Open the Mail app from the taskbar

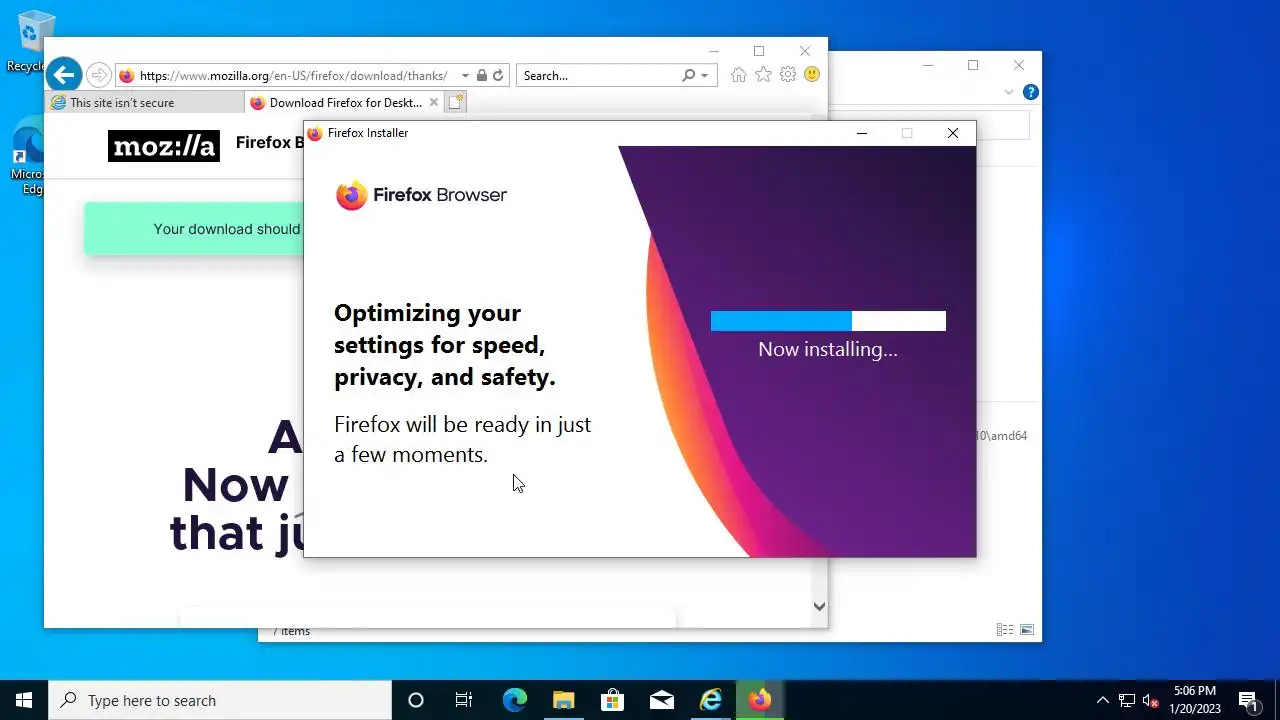click(661, 700)
